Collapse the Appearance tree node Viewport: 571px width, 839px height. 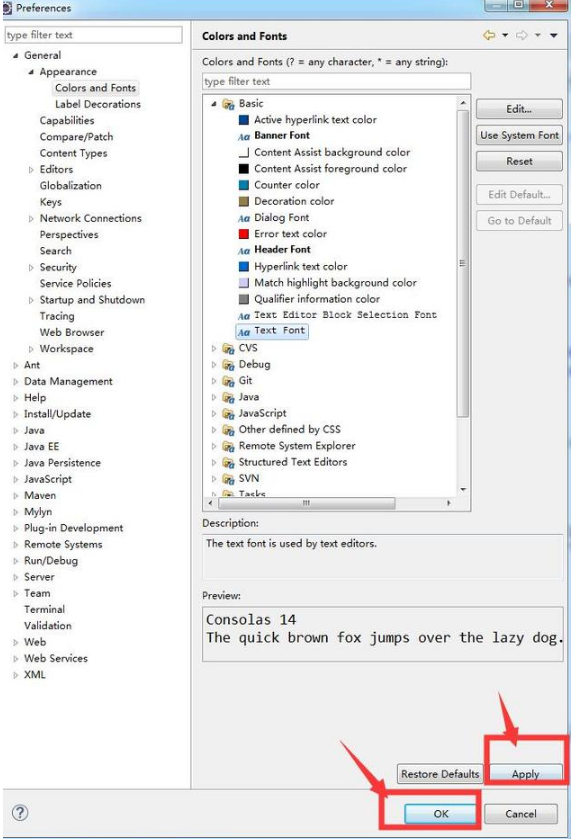point(31,72)
